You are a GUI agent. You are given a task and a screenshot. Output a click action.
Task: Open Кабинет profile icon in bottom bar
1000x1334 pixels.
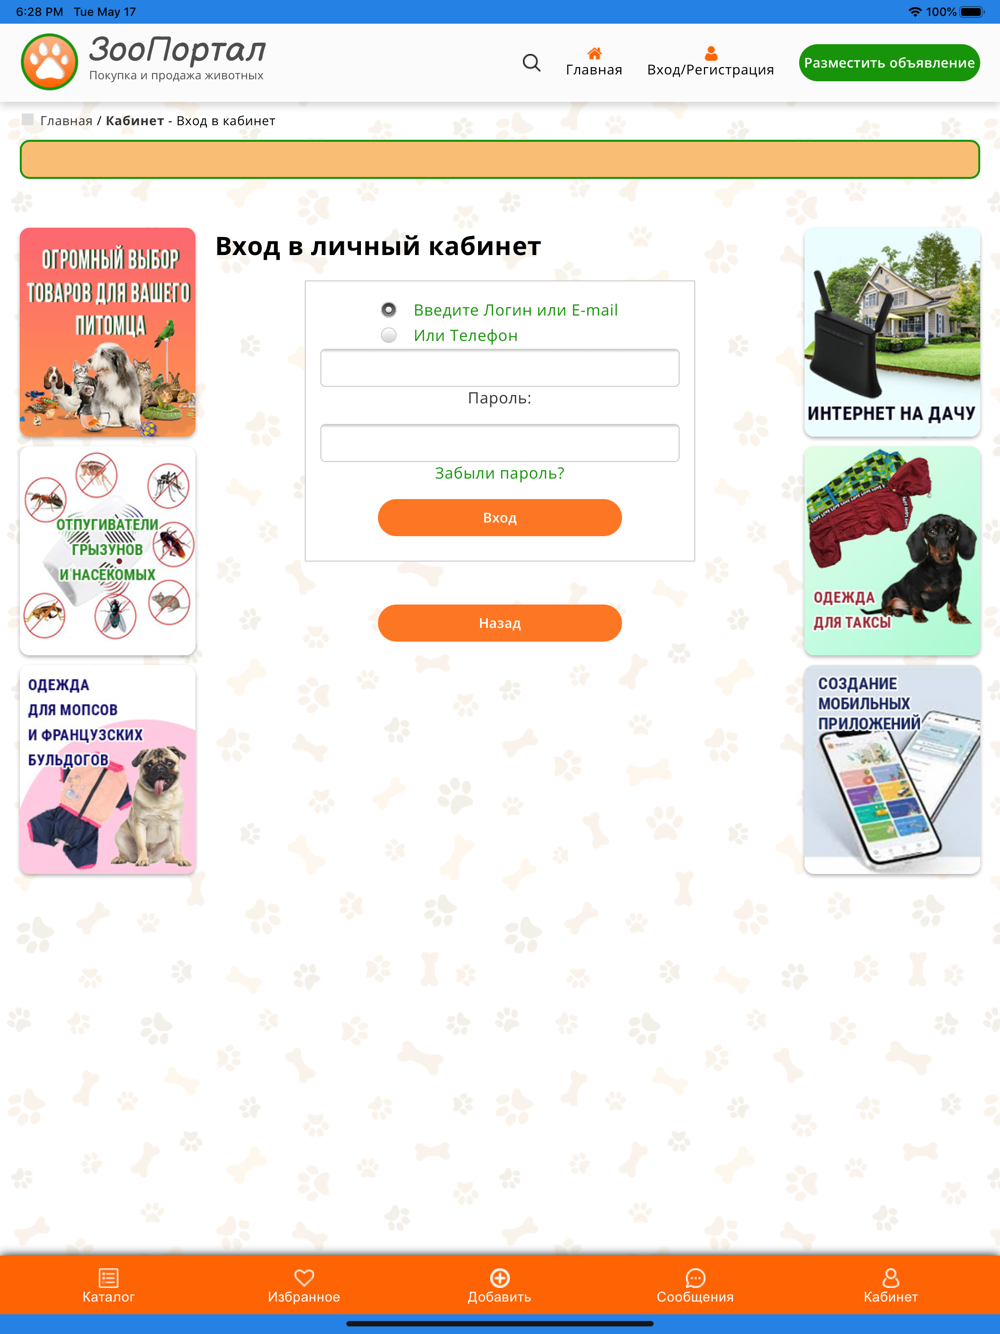coord(890,1277)
